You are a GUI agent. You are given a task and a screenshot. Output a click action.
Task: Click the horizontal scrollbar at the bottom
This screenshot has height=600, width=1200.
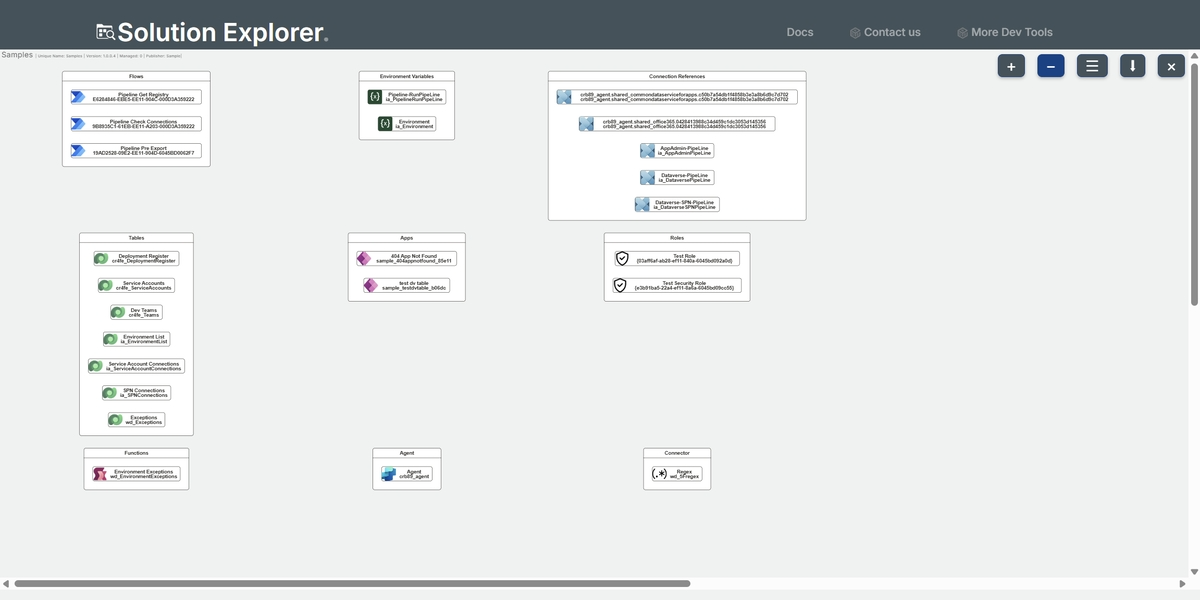pos(352,583)
